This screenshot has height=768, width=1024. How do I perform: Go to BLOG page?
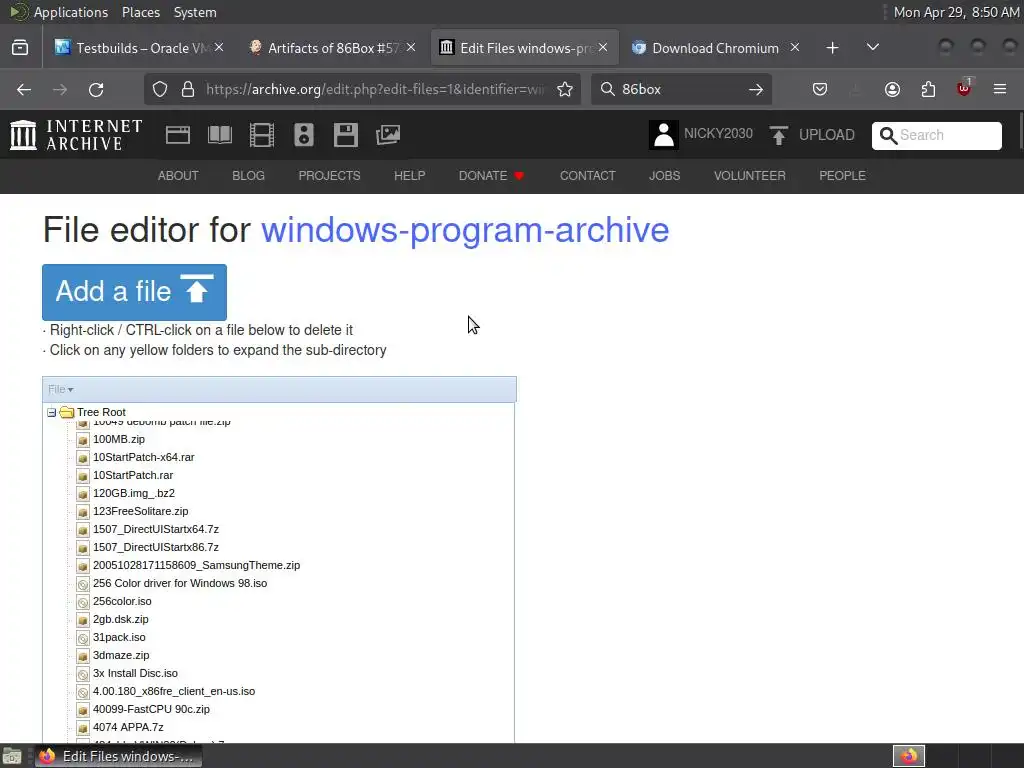248,176
